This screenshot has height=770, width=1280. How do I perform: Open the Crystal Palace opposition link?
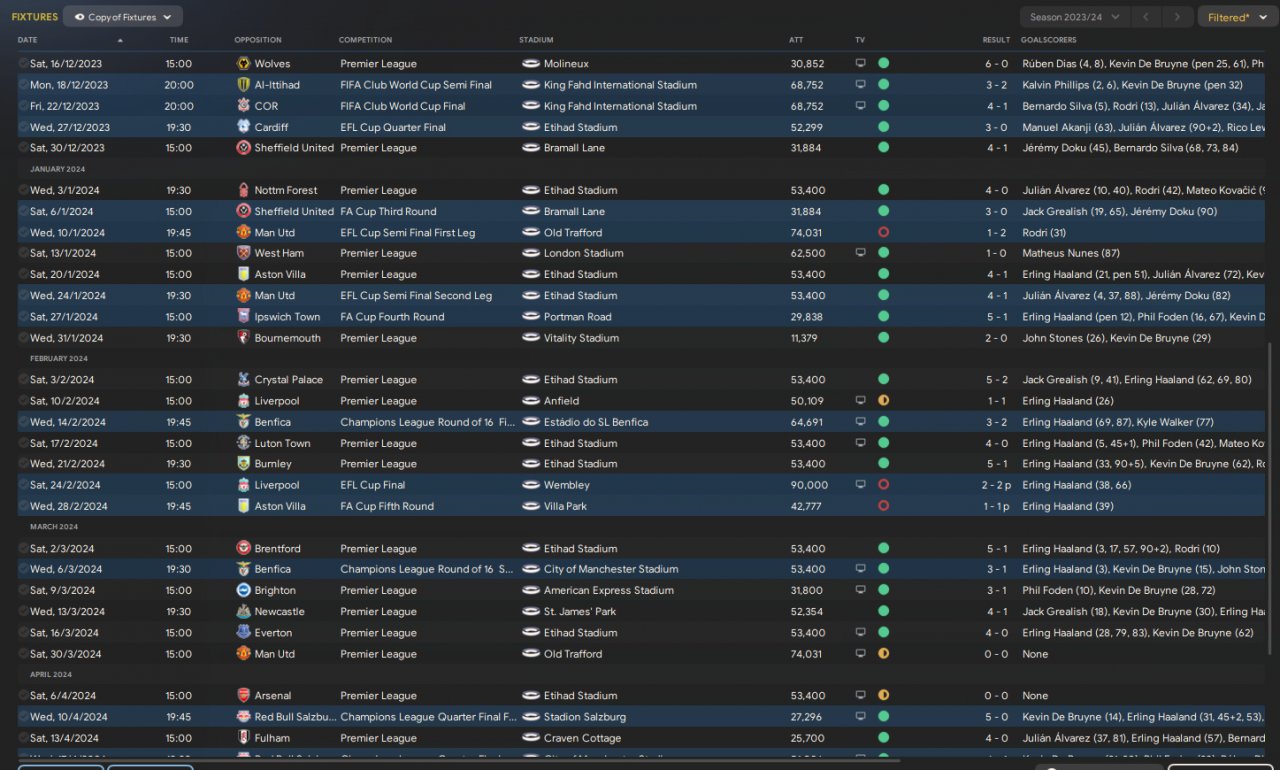coord(289,380)
